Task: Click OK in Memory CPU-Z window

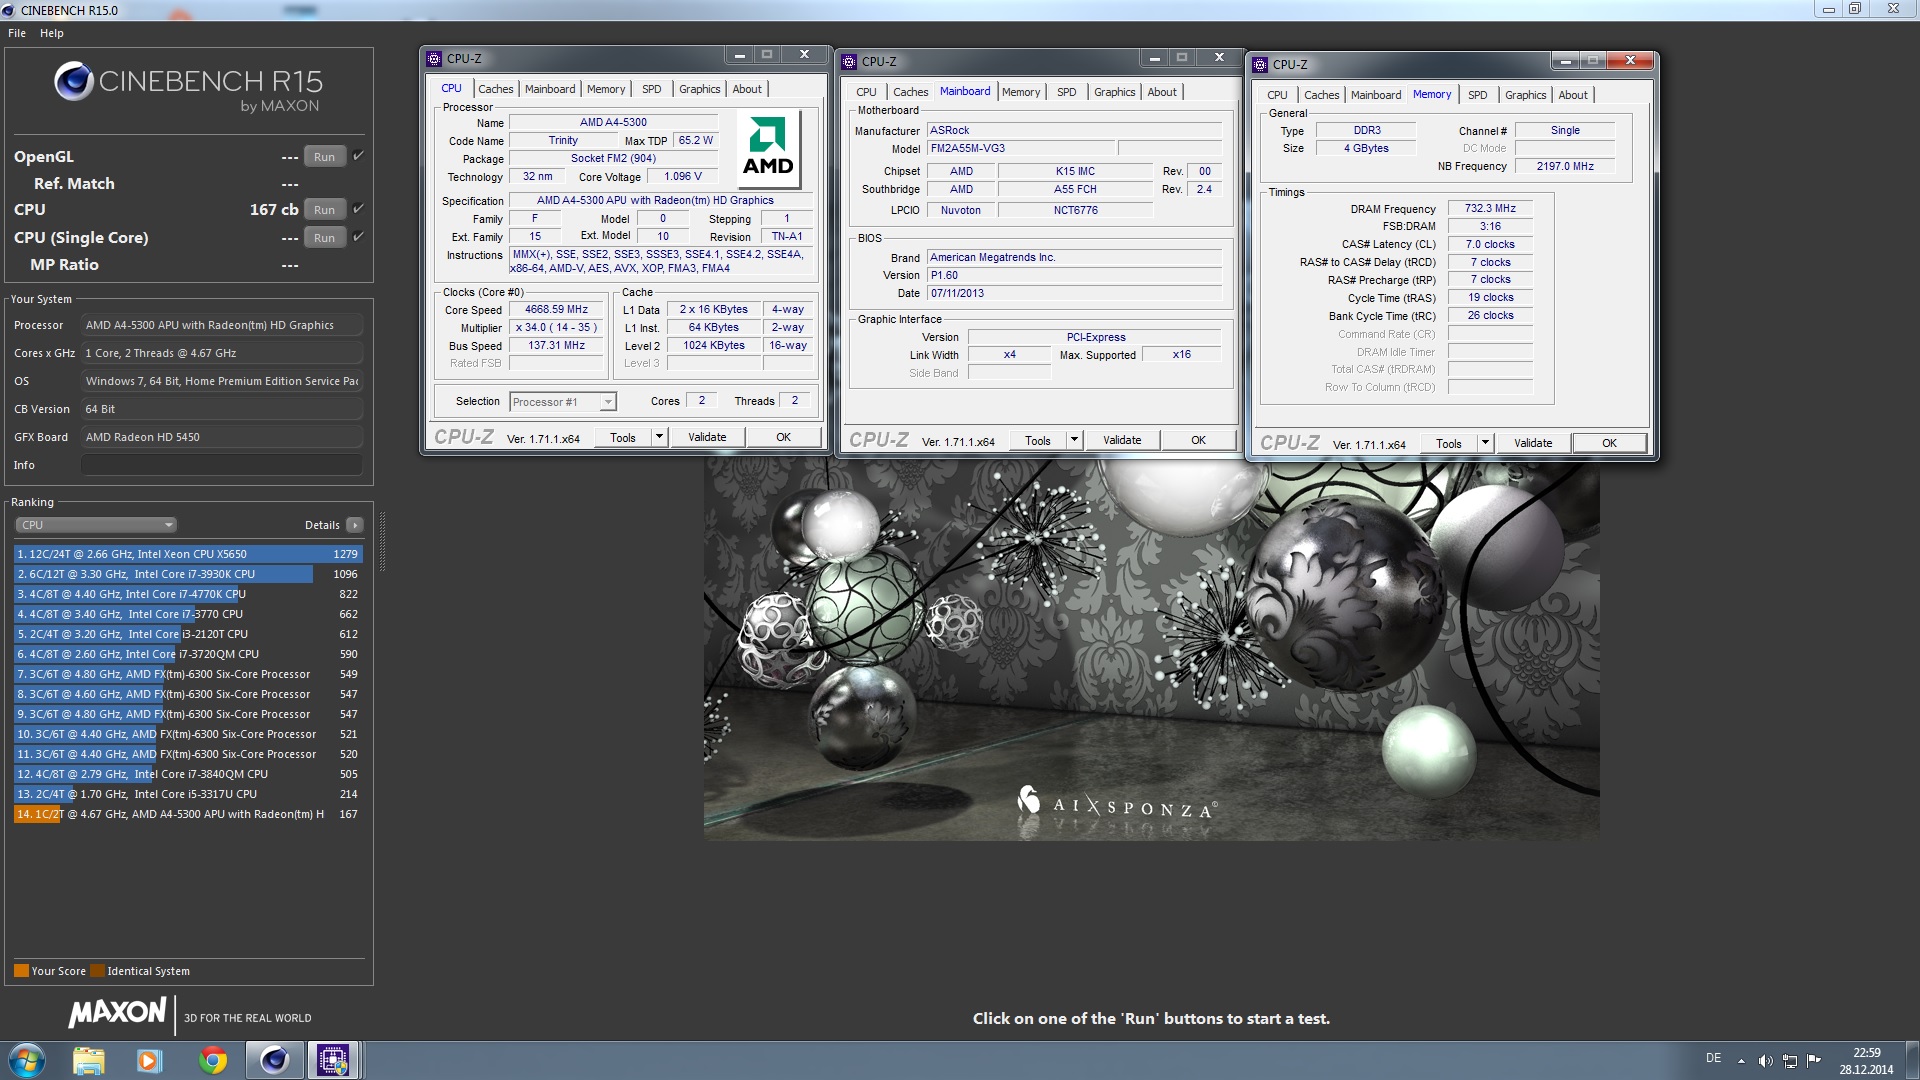Action: [1609, 443]
